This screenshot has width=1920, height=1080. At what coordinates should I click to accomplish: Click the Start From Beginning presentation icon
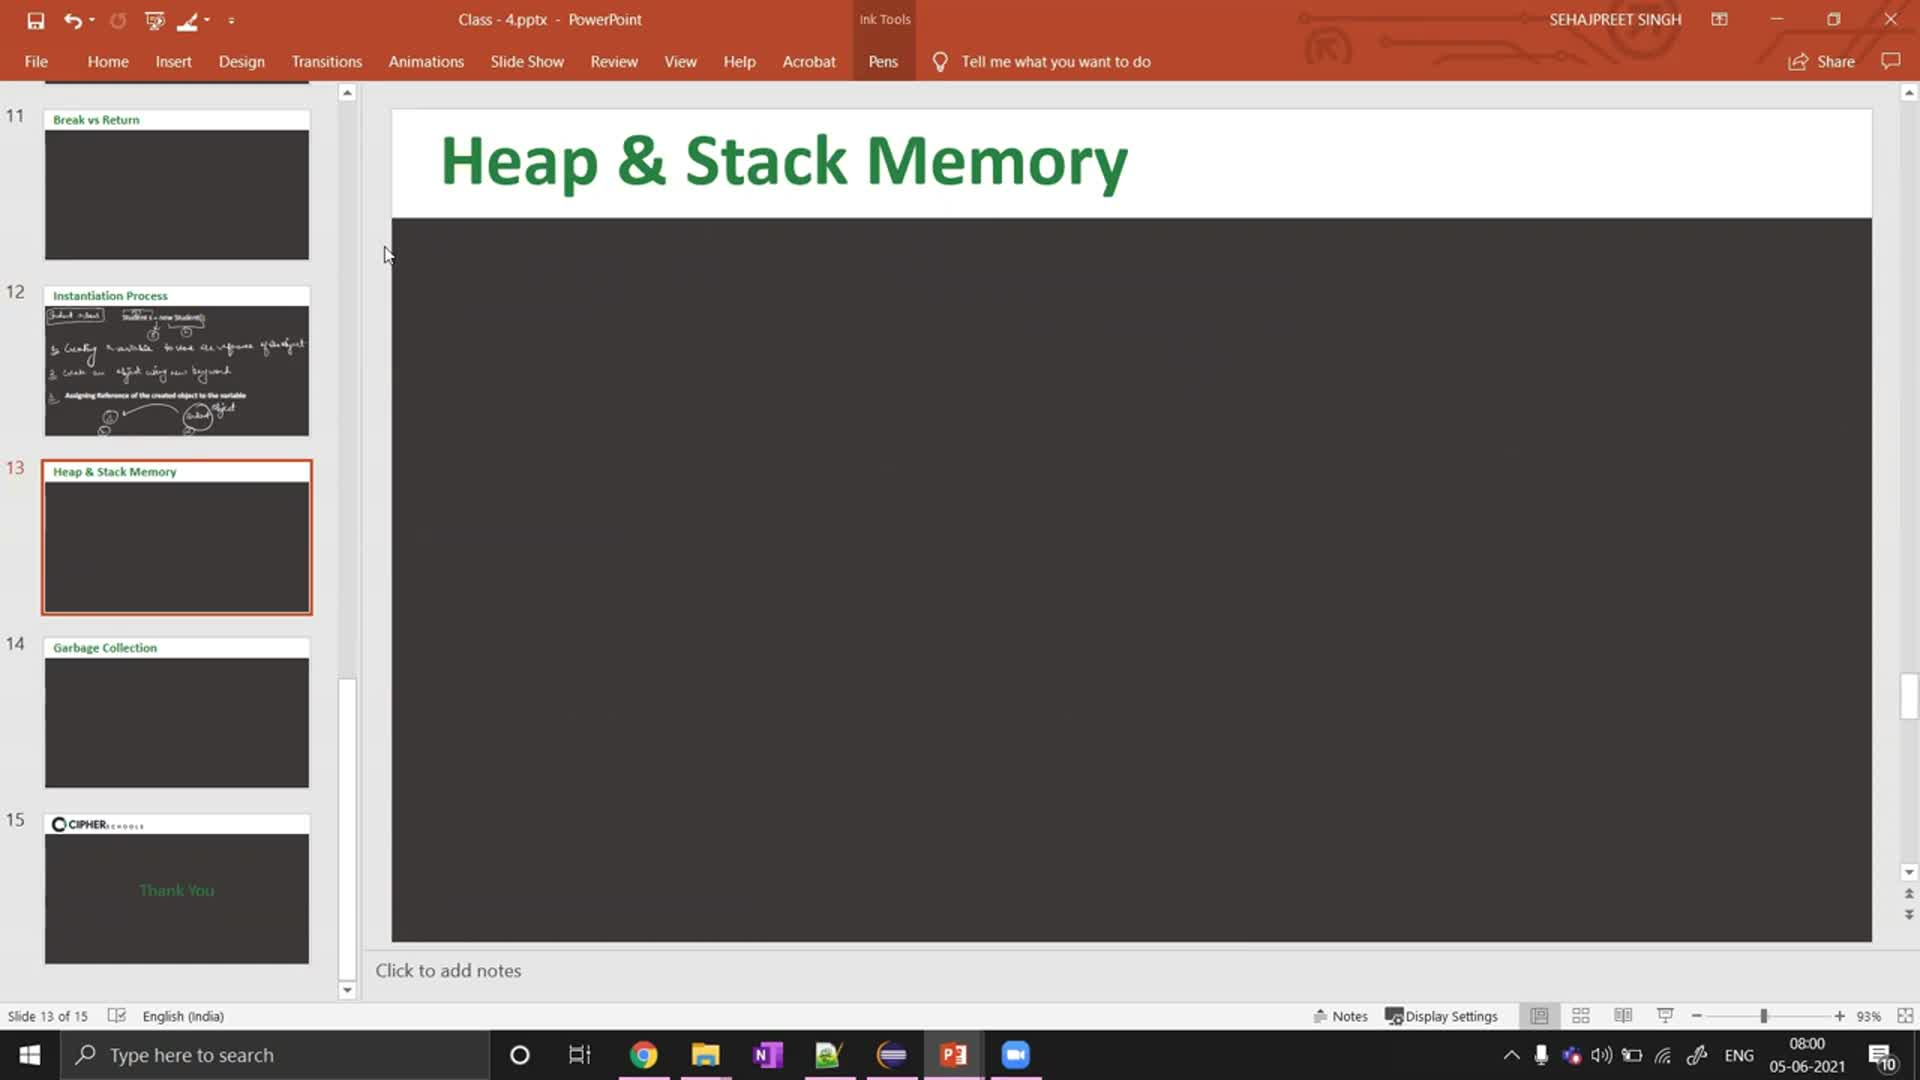[155, 20]
